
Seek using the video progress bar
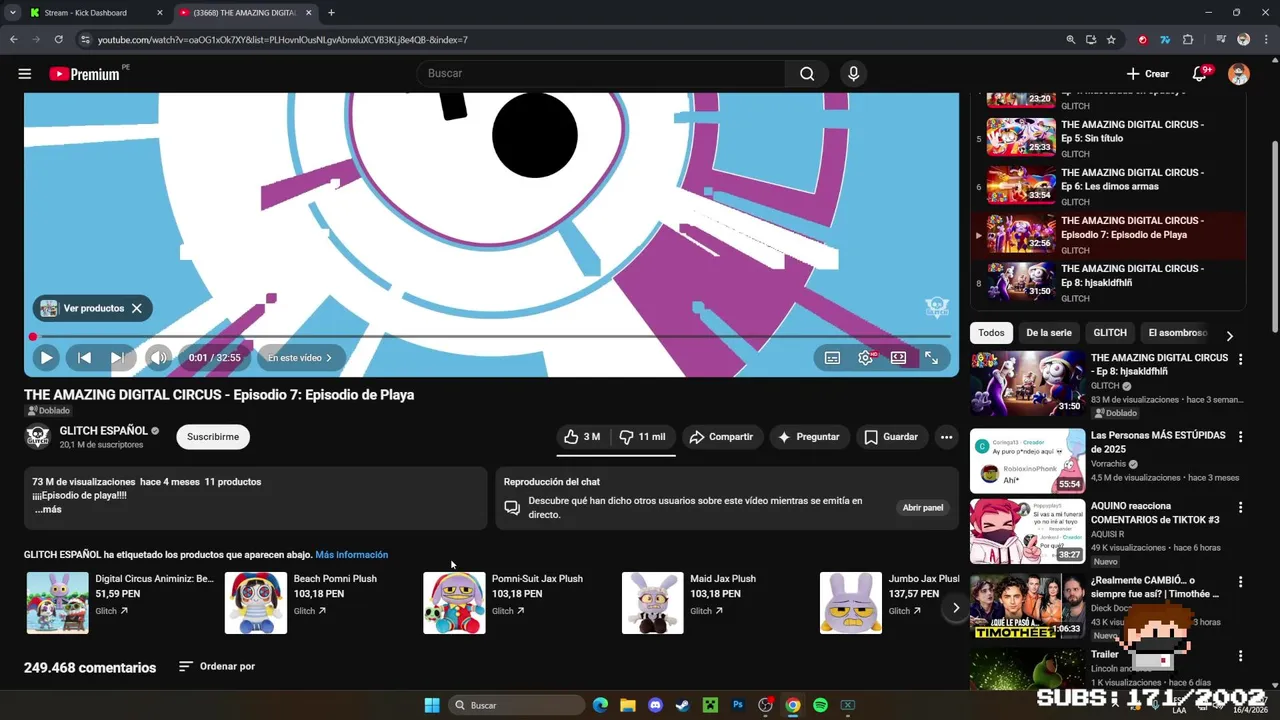(491, 337)
